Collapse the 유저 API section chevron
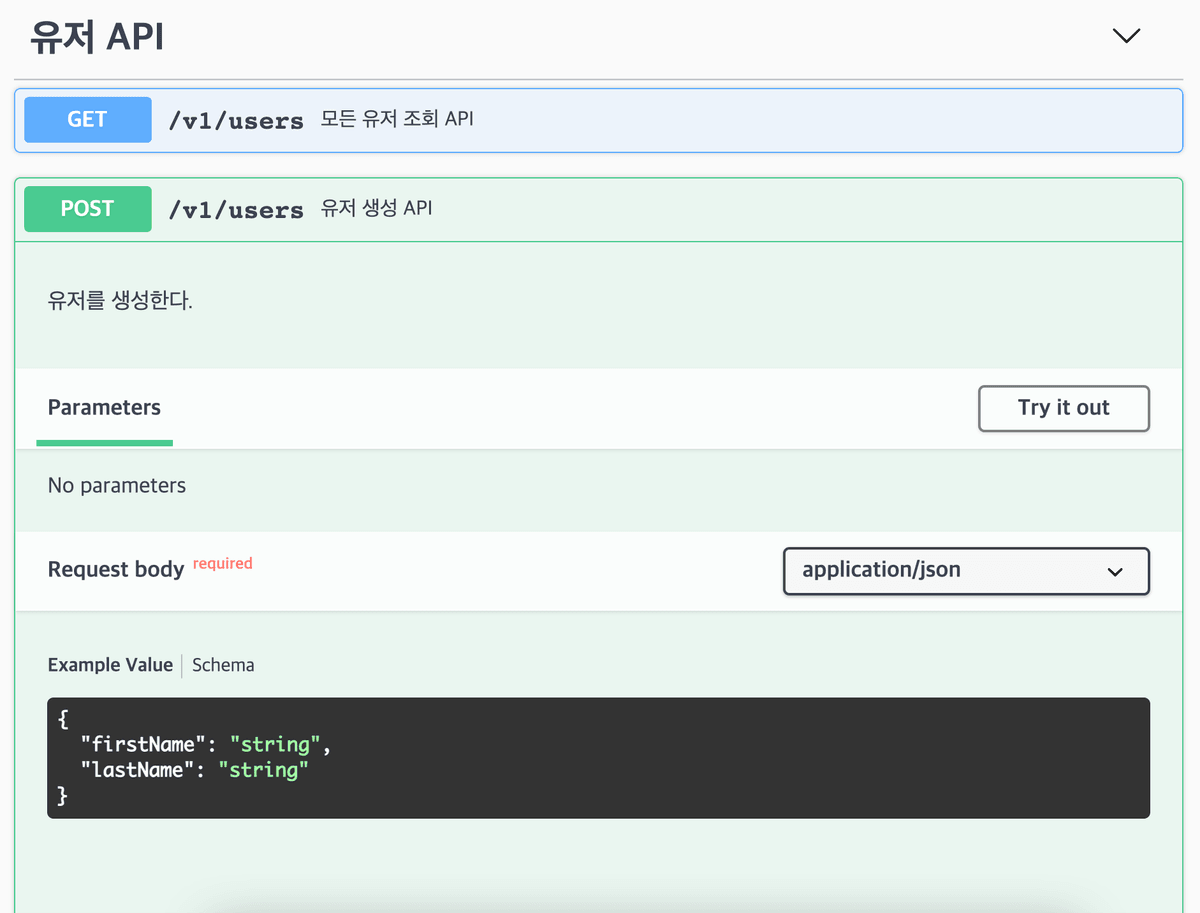The height and width of the screenshot is (913, 1200). [x=1126, y=36]
